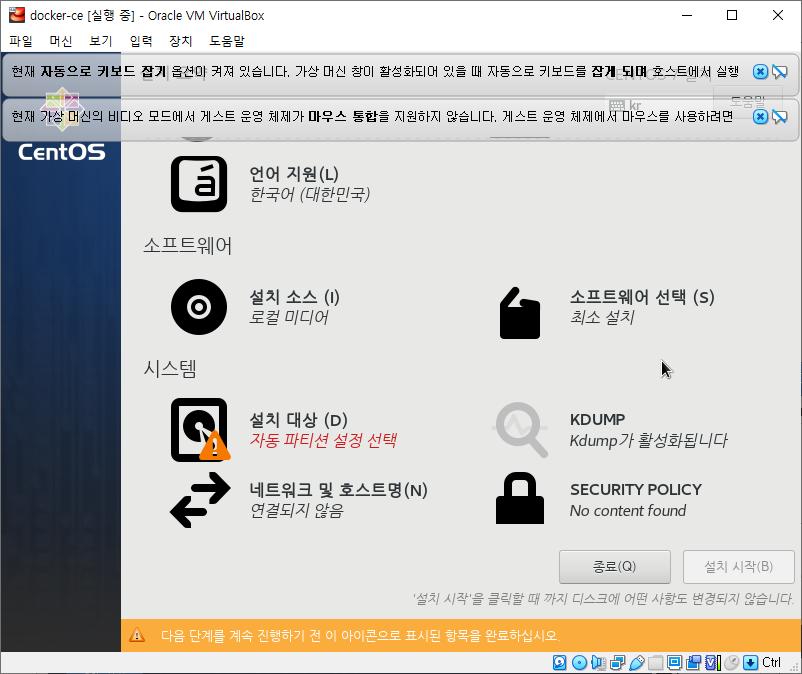Click the VirtualBox title bar app icon
The height and width of the screenshot is (674, 802).
(x=16, y=15)
